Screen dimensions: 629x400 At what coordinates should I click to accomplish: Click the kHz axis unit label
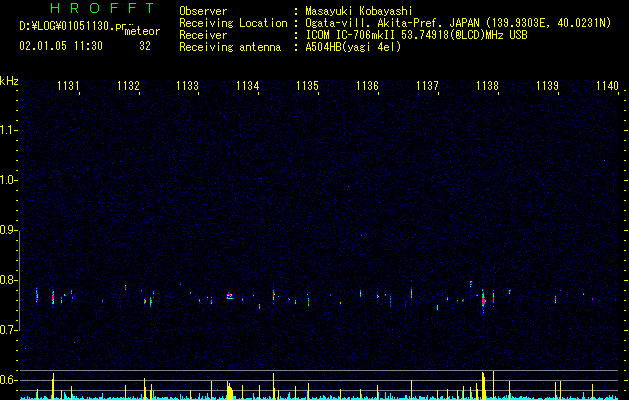[9, 81]
